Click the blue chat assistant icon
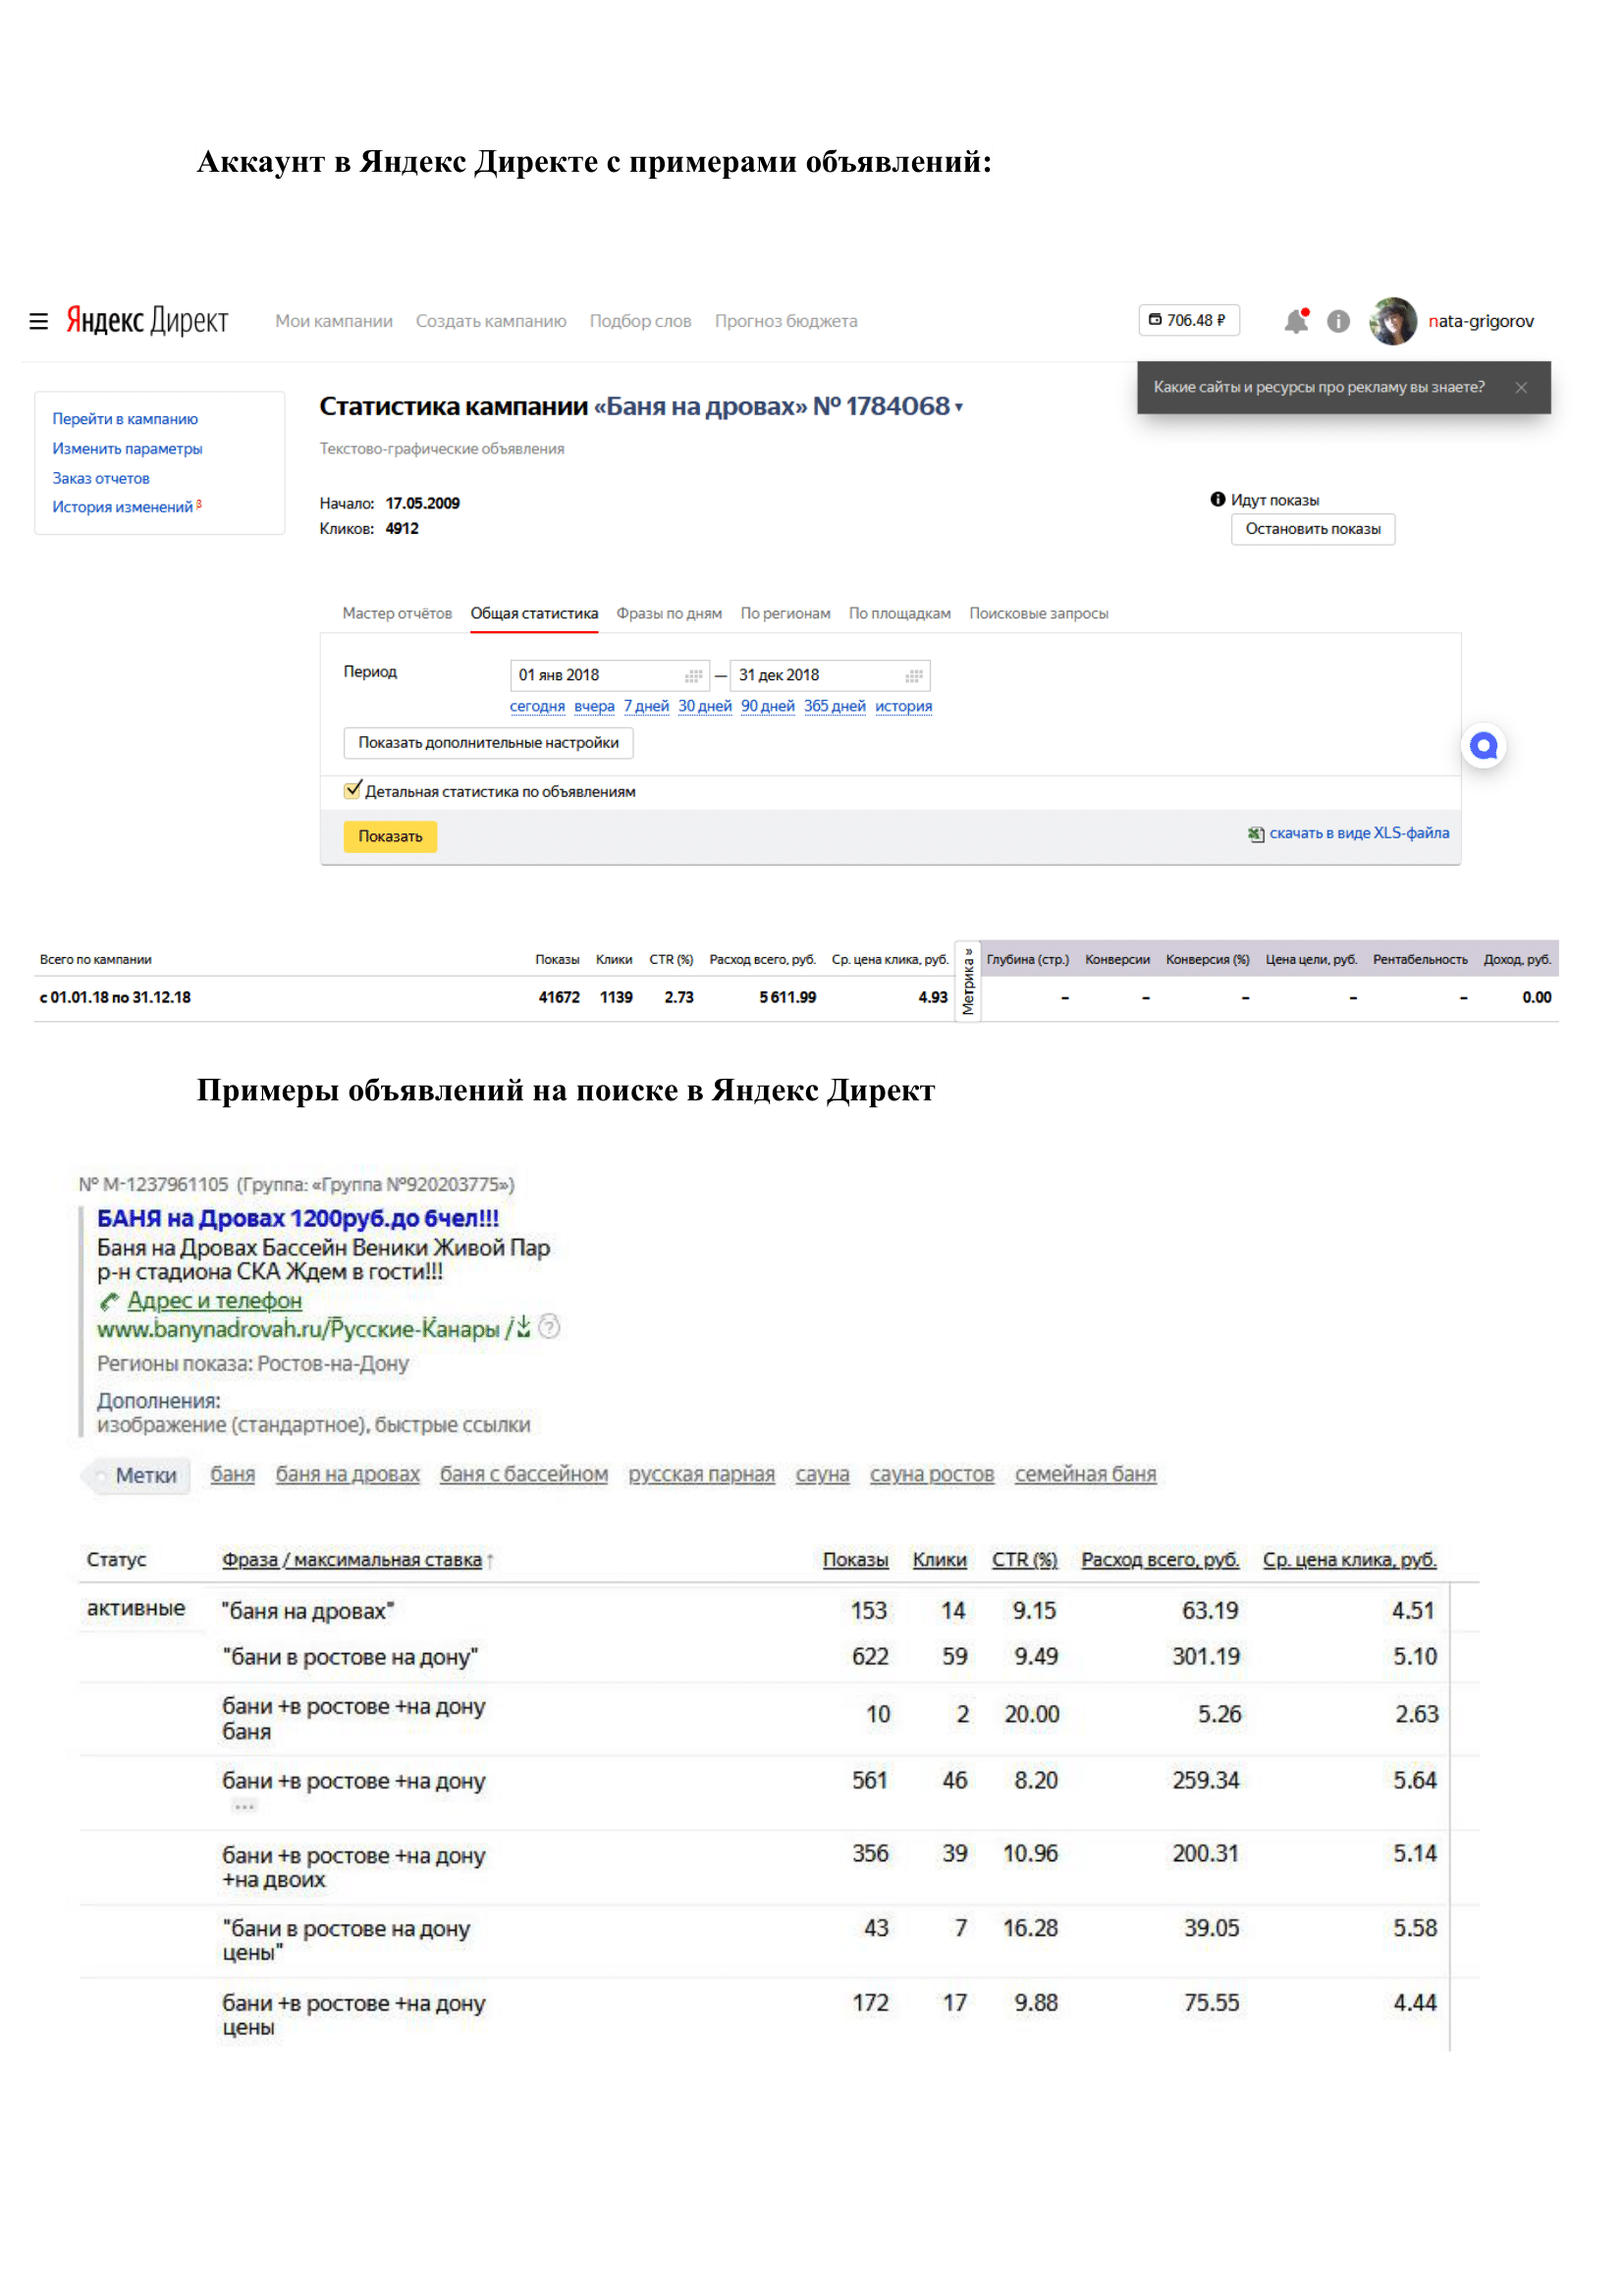1624x2296 pixels. coord(1484,746)
